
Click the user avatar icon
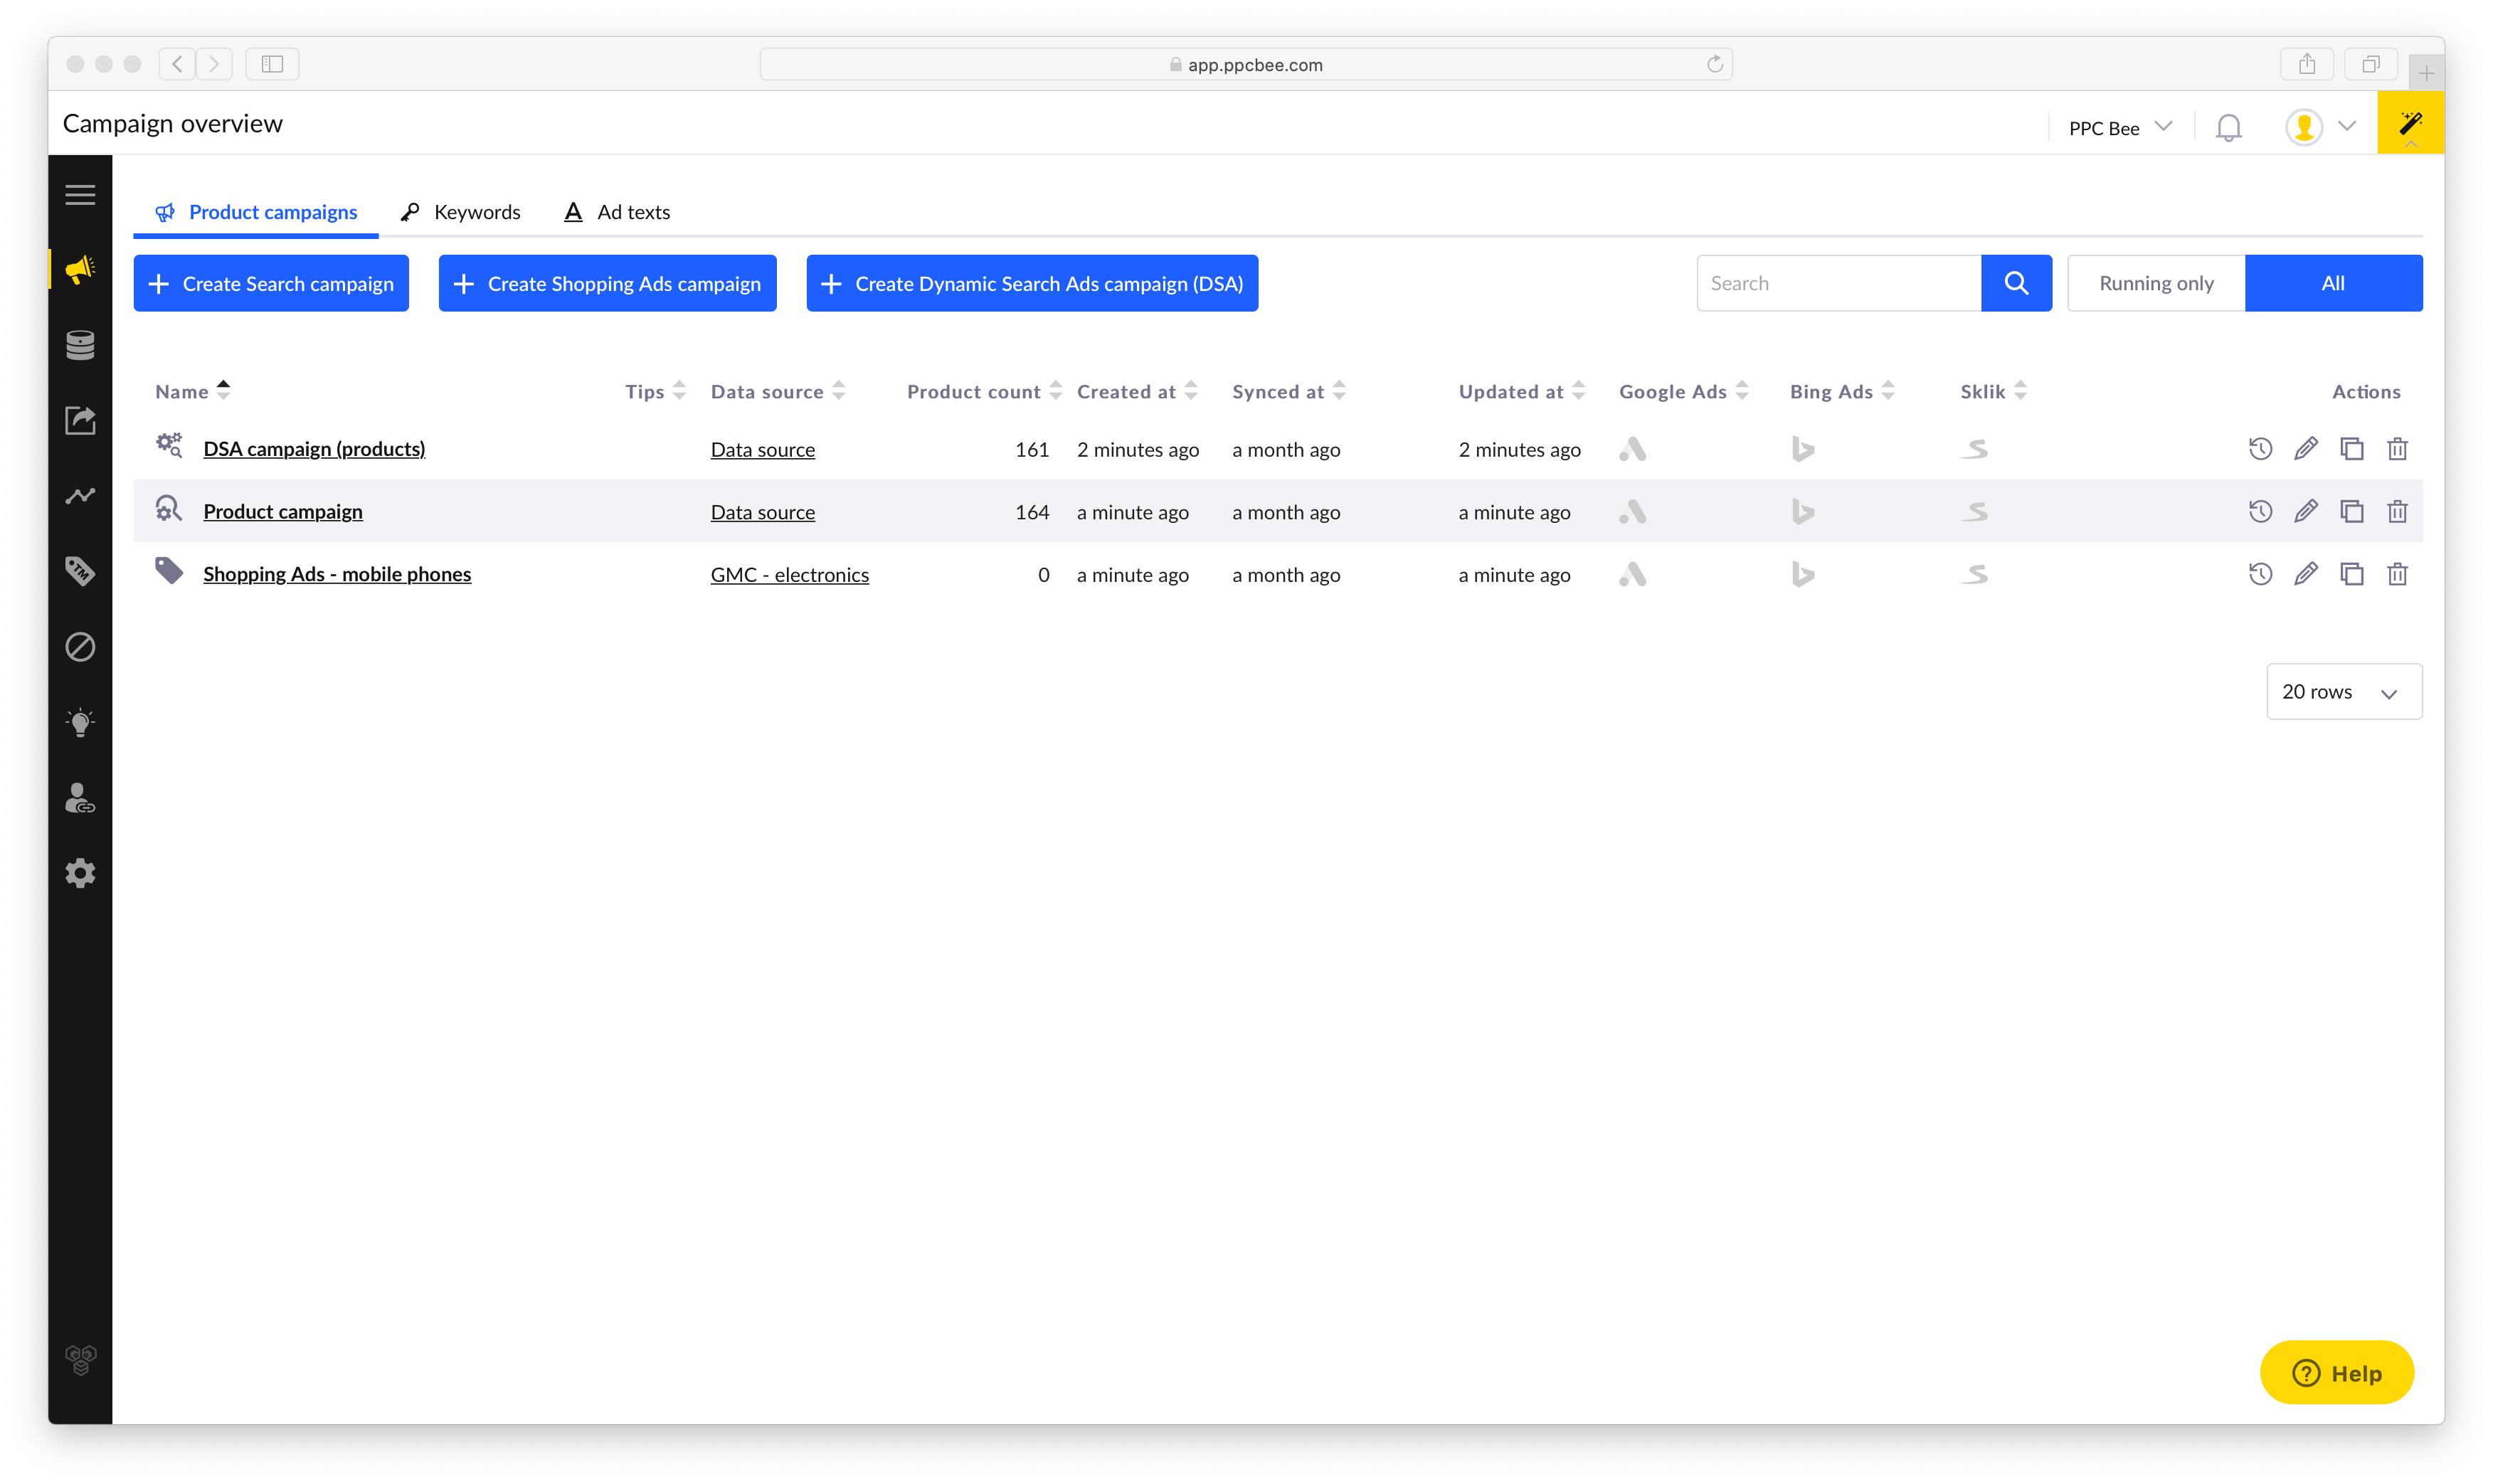pos(2303,127)
